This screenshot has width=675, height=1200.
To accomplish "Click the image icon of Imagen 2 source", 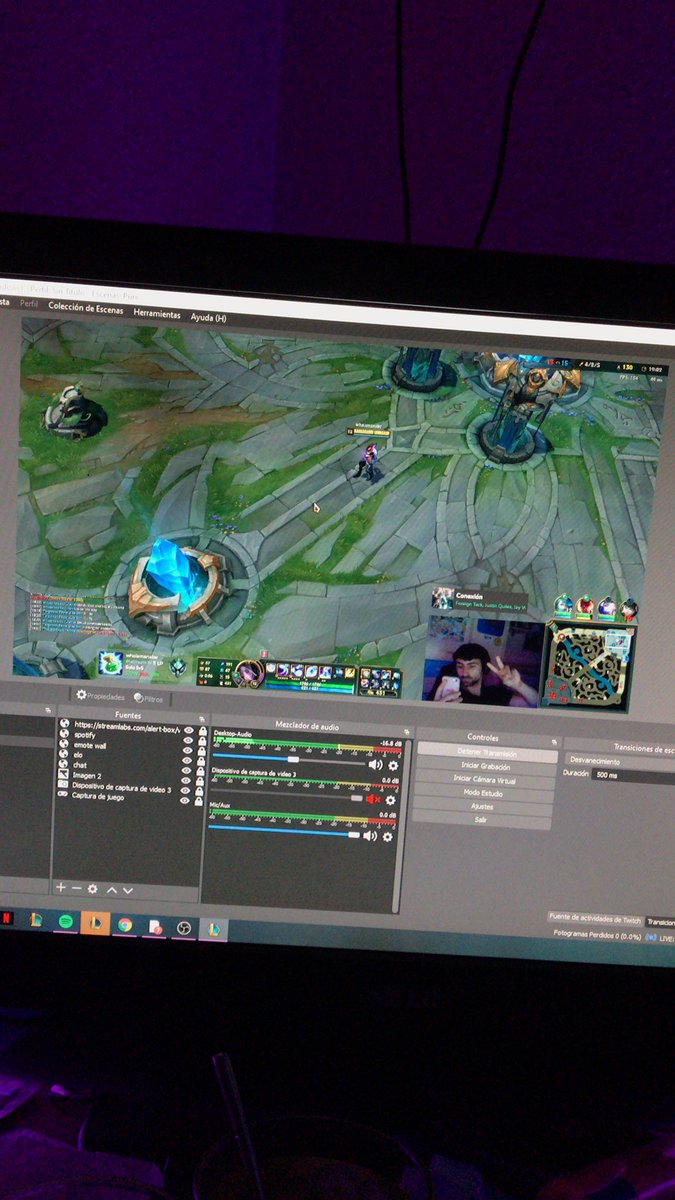I will (x=63, y=775).
